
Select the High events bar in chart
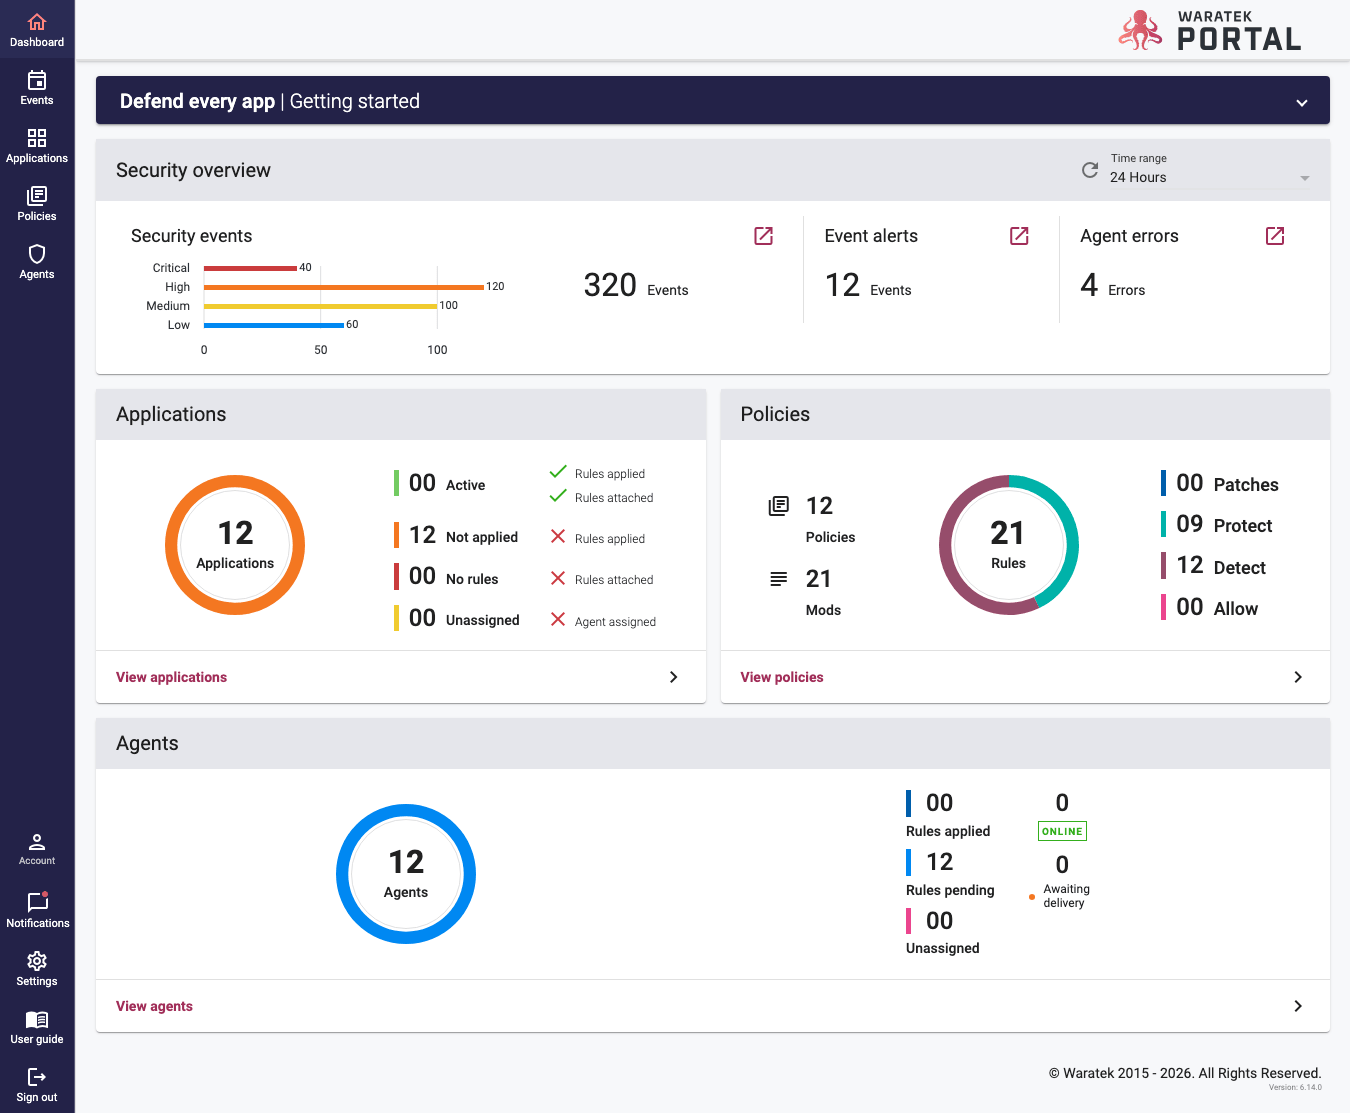[344, 287]
